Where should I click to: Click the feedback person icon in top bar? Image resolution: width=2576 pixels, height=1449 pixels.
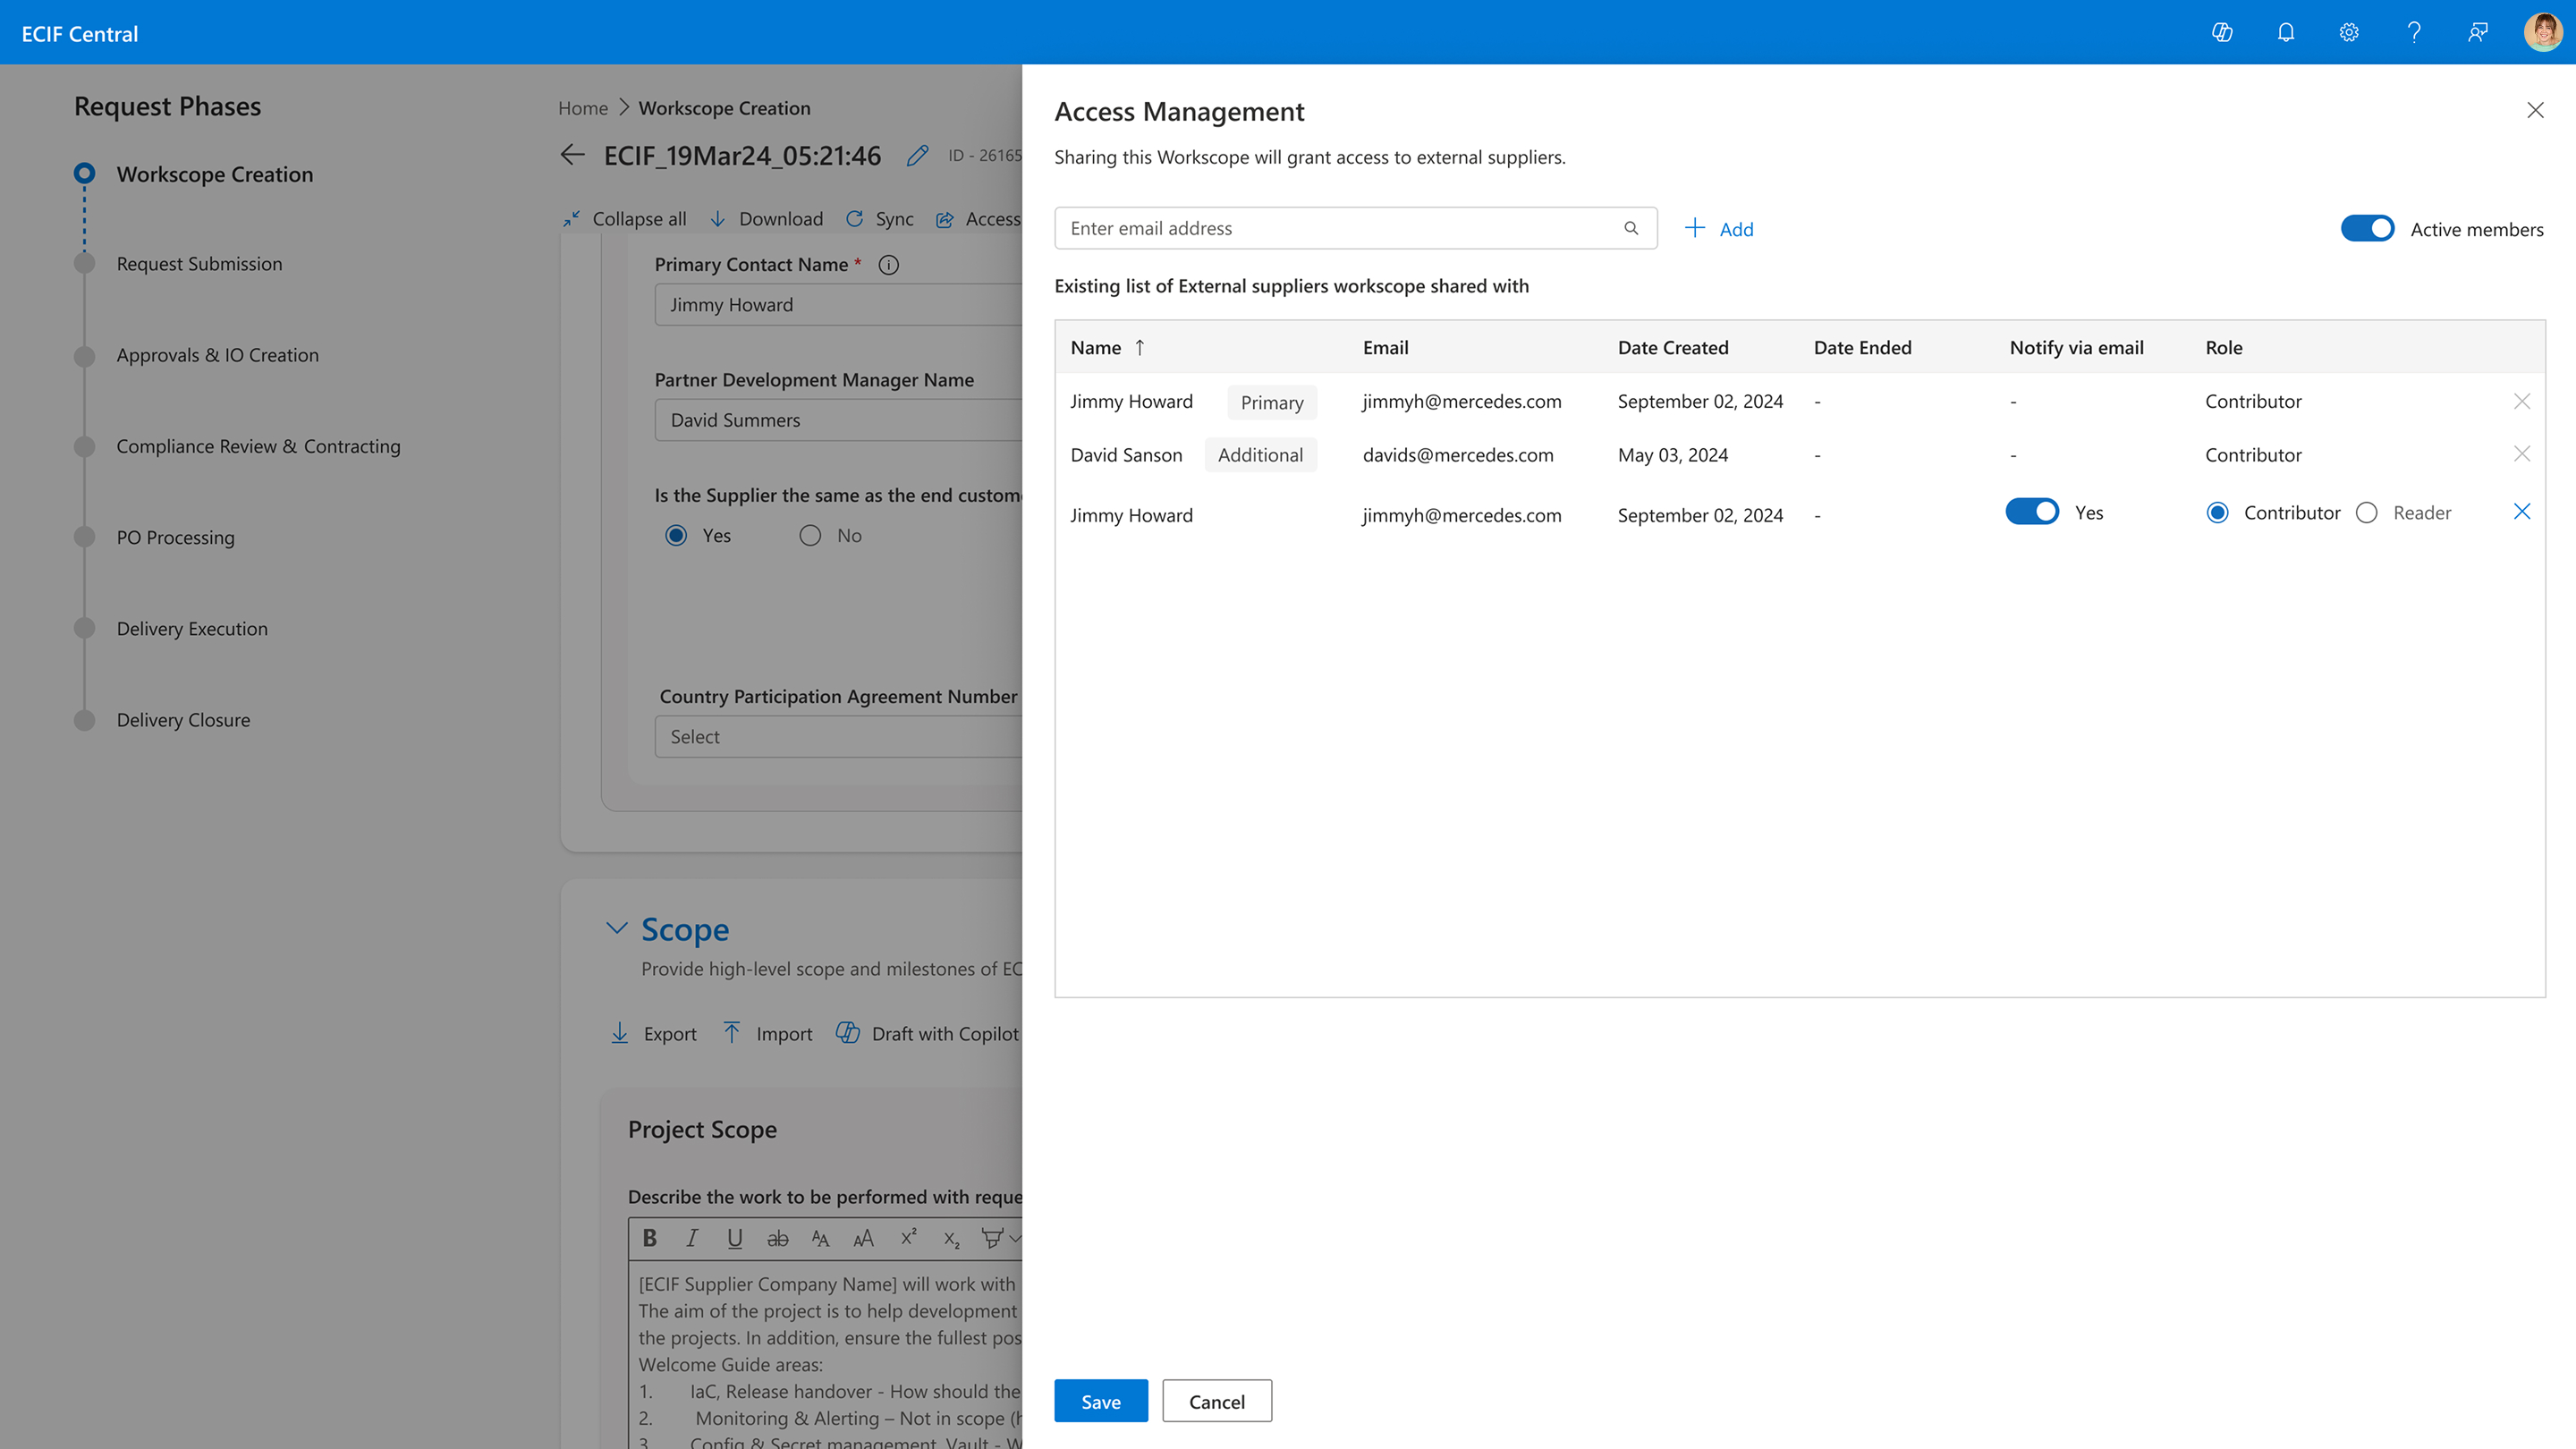tap(2477, 32)
